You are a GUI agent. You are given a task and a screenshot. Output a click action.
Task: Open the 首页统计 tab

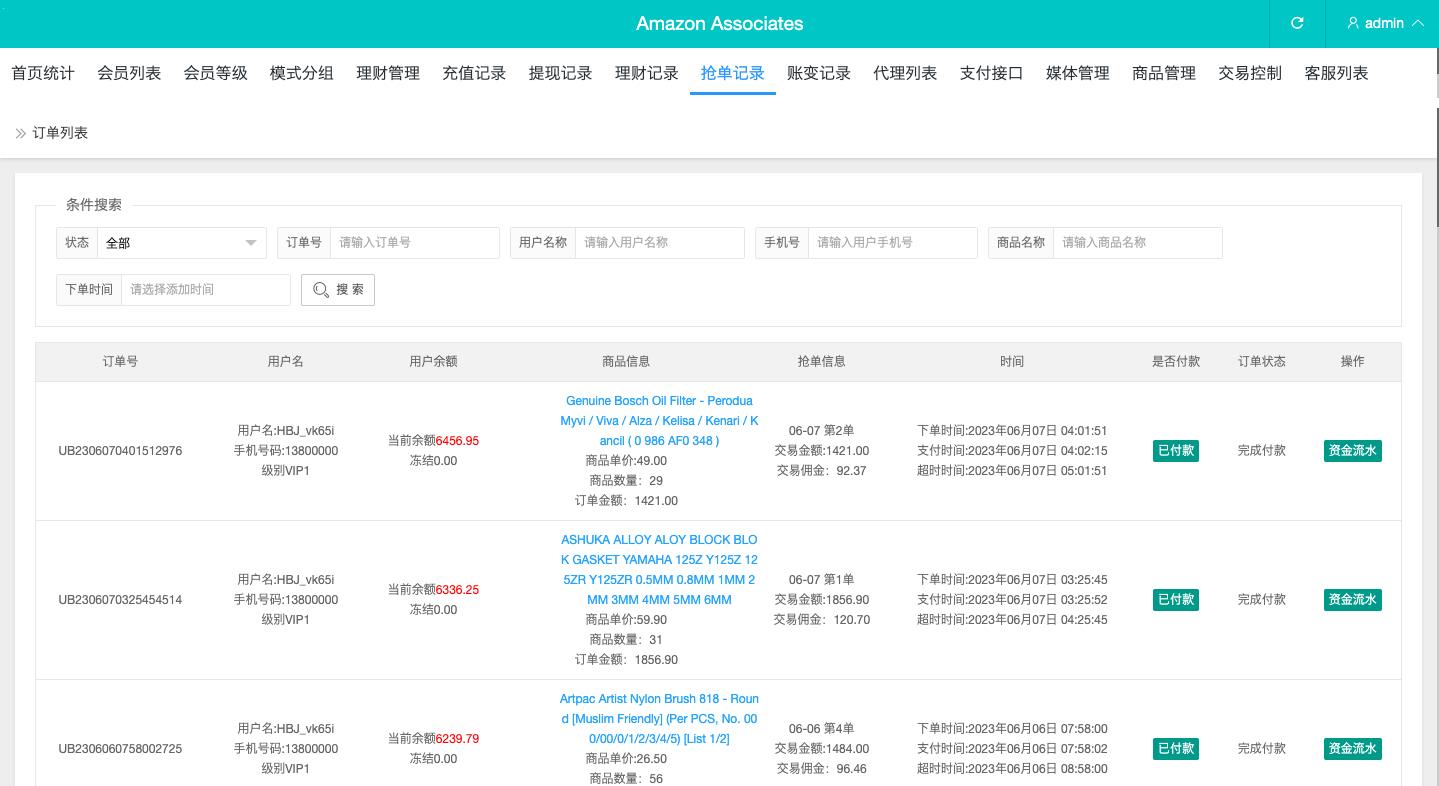pyautogui.click(x=43, y=73)
